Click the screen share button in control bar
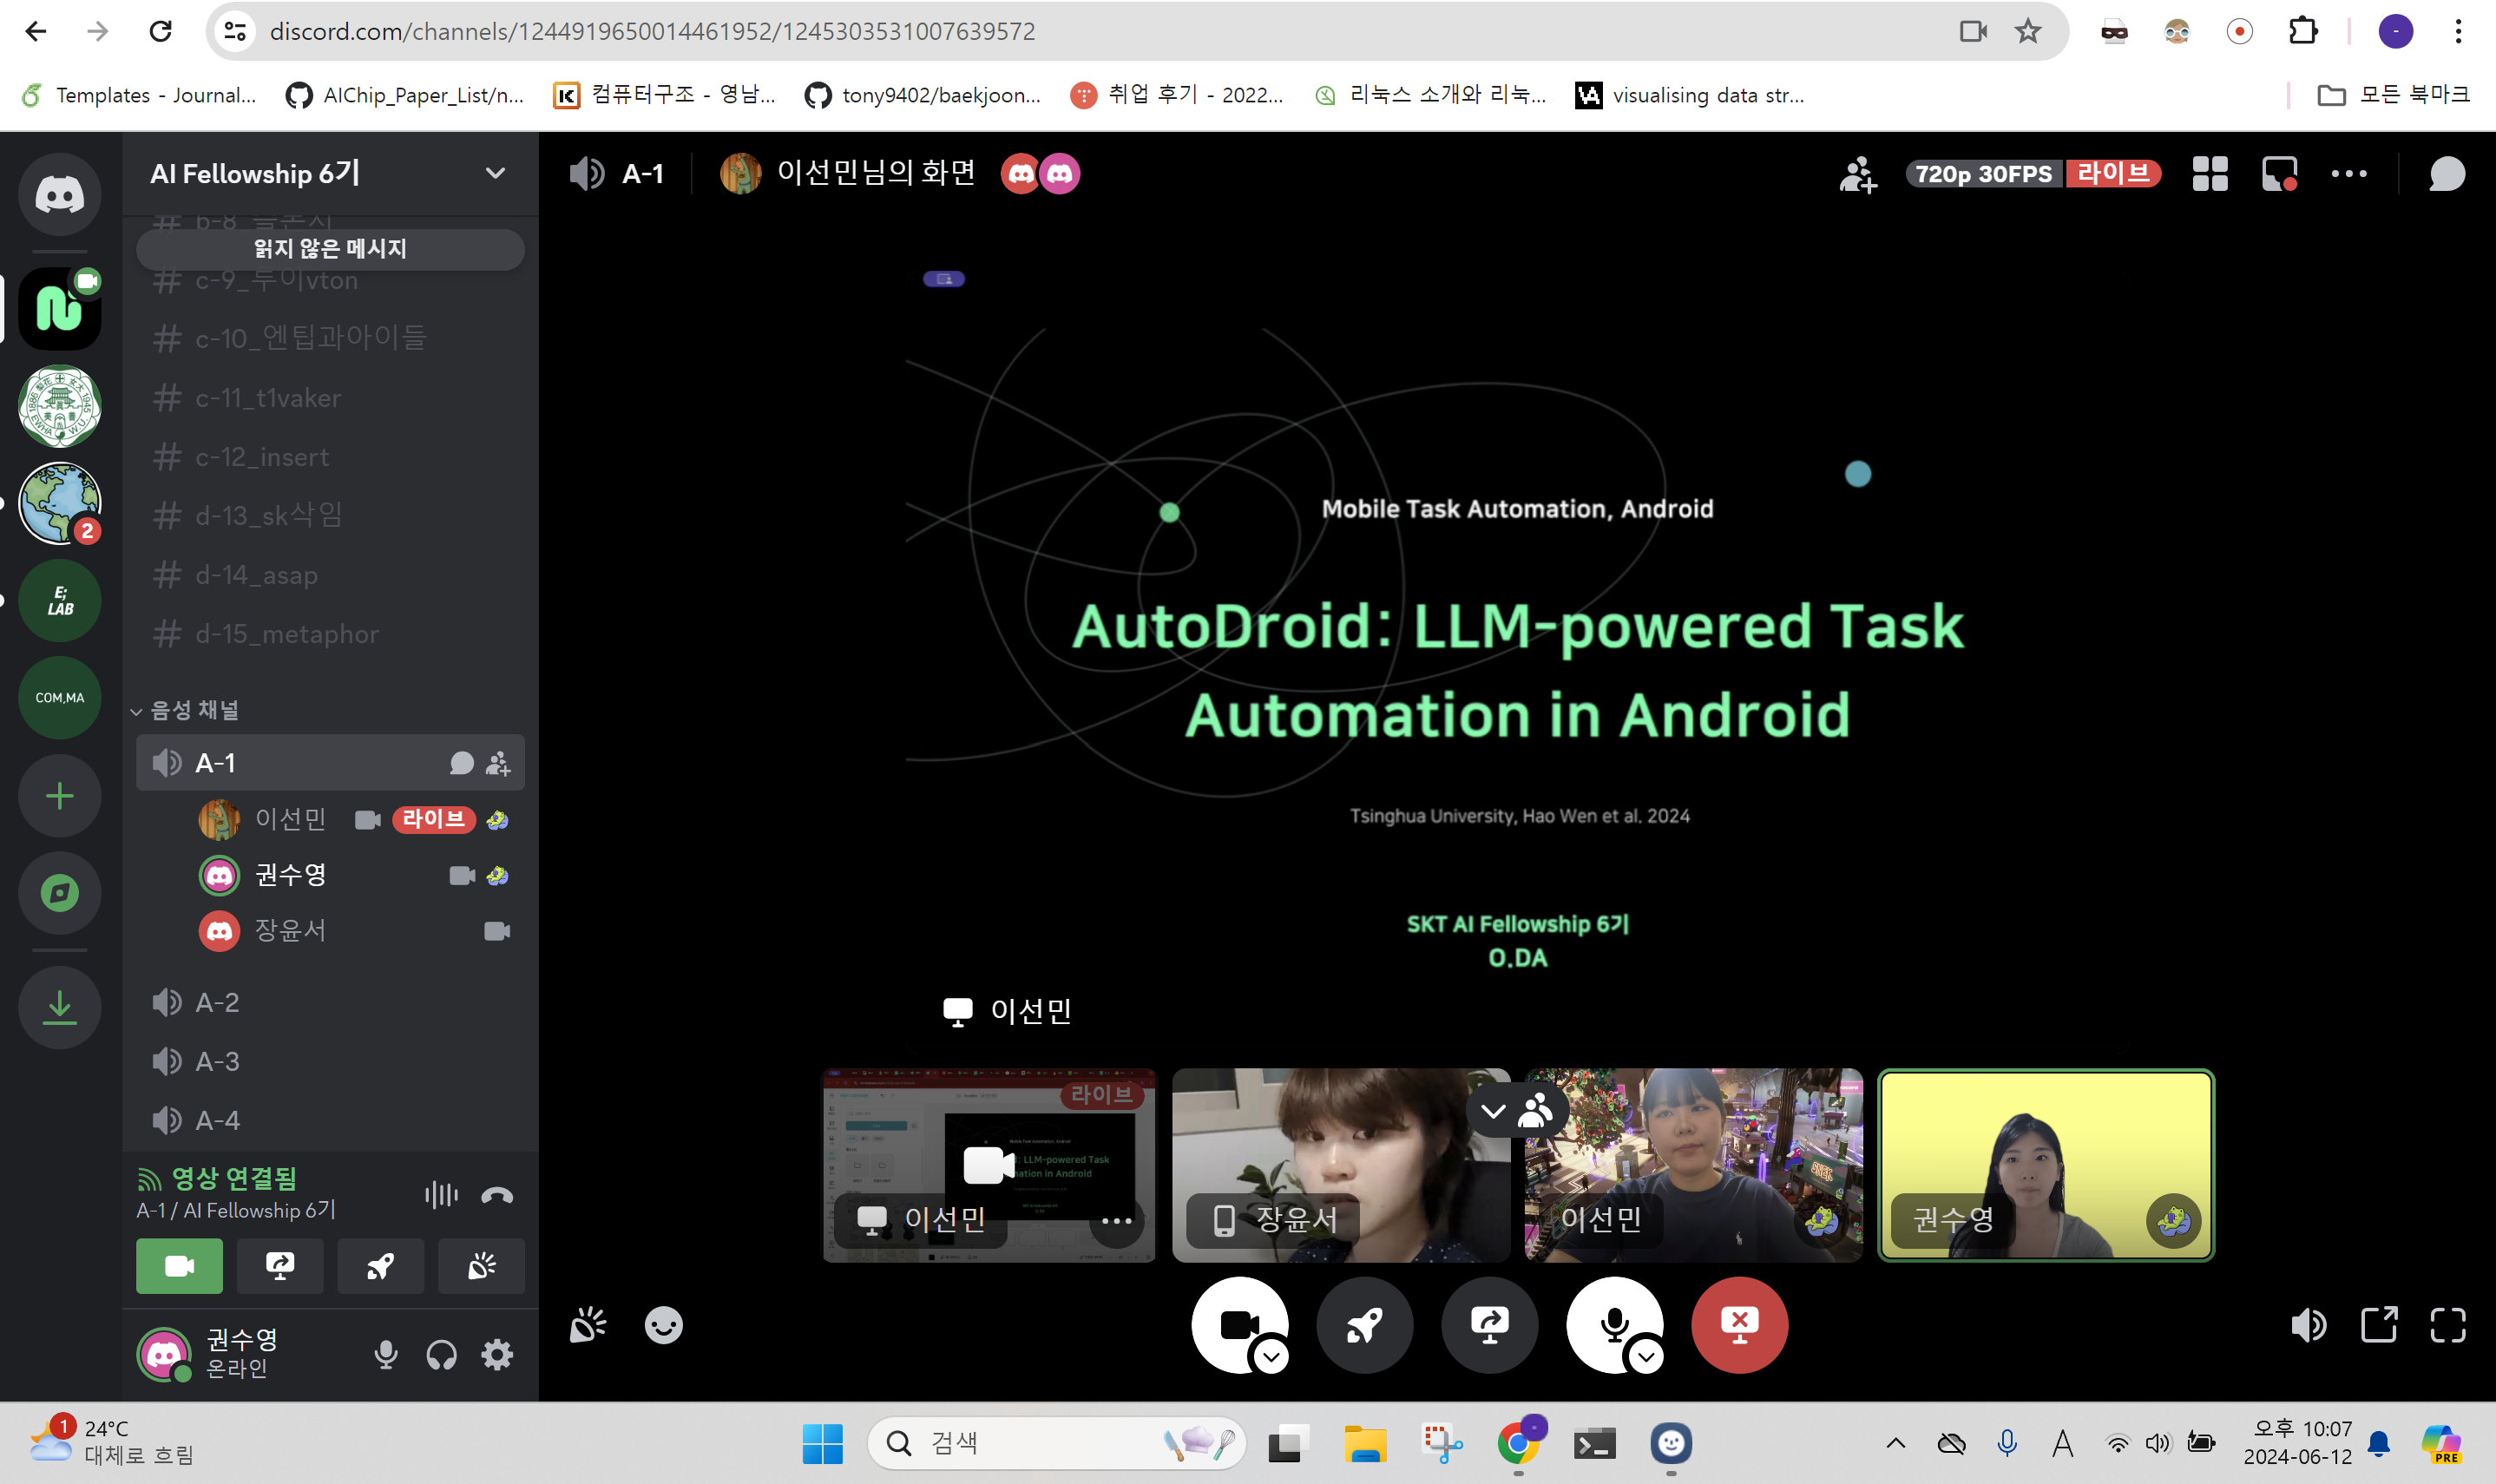This screenshot has width=2496, height=1484. click(1489, 1324)
